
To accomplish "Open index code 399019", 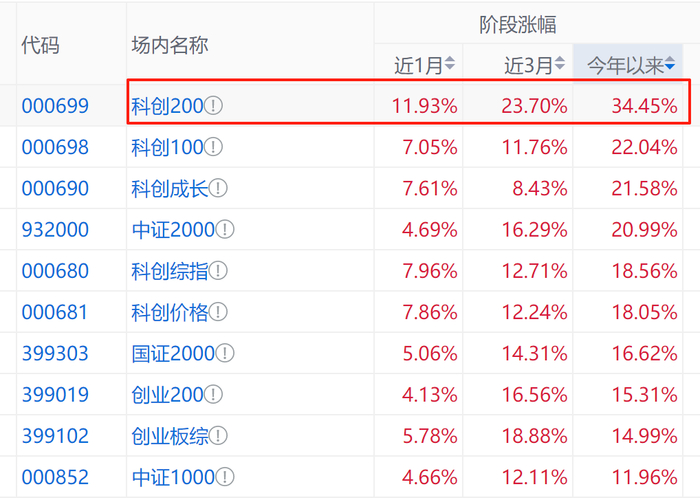I will click(x=55, y=394).
